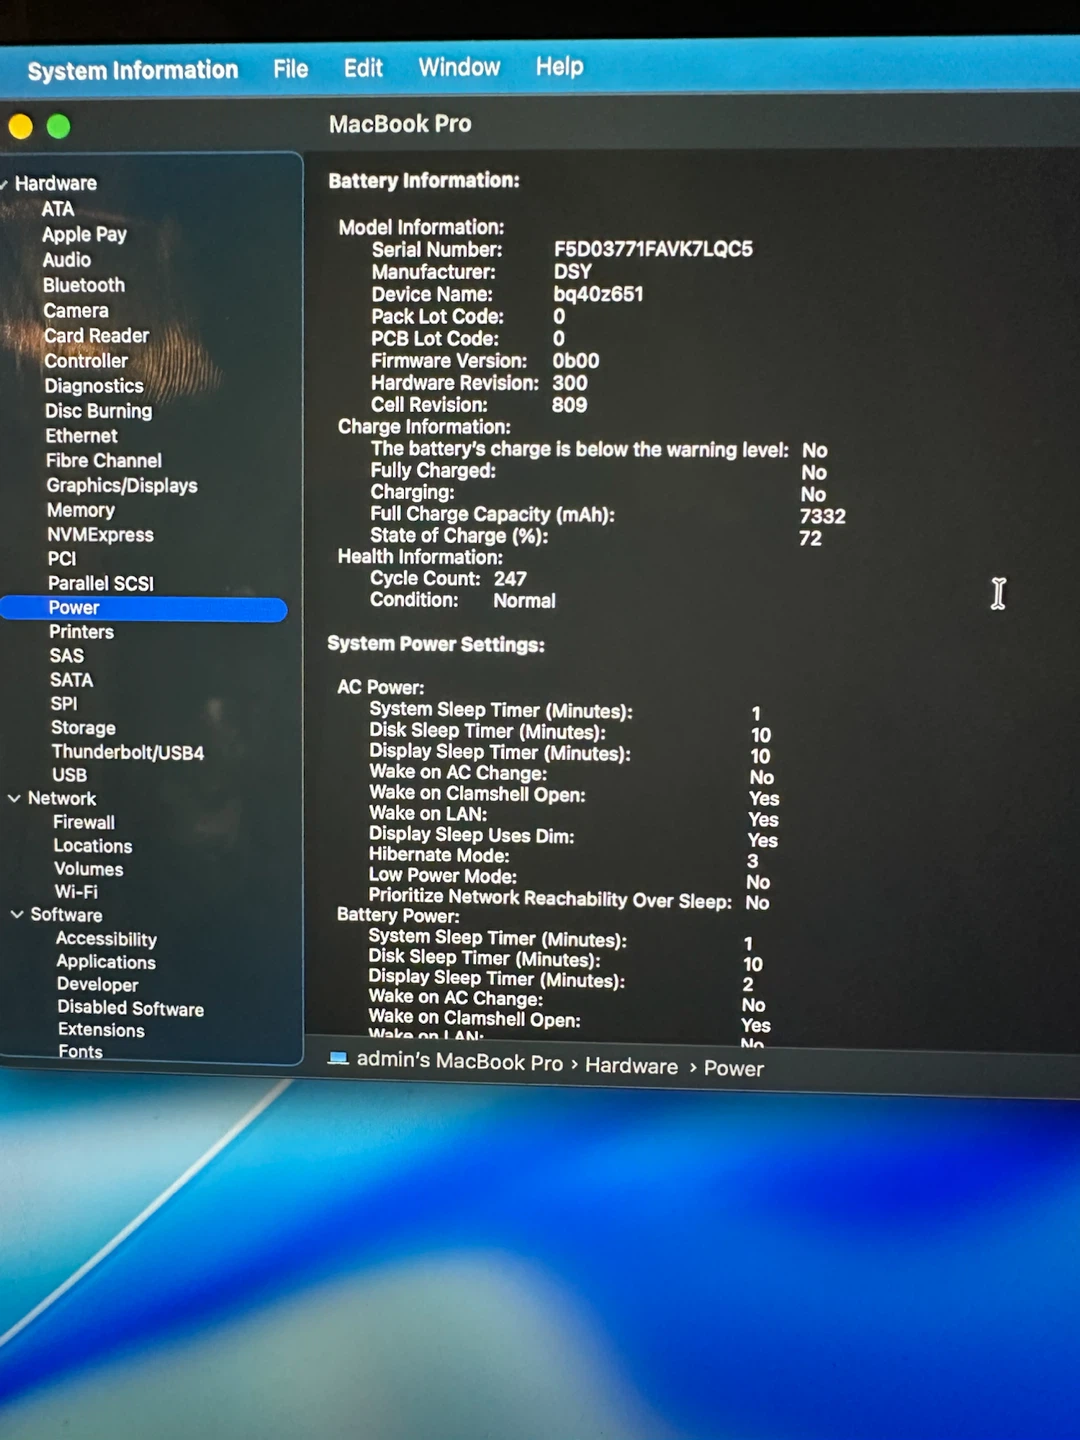Viewport: 1080px width, 1440px height.
Task: Click serial number F5D03771FAVK7LQC5
Action: point(653,249)
